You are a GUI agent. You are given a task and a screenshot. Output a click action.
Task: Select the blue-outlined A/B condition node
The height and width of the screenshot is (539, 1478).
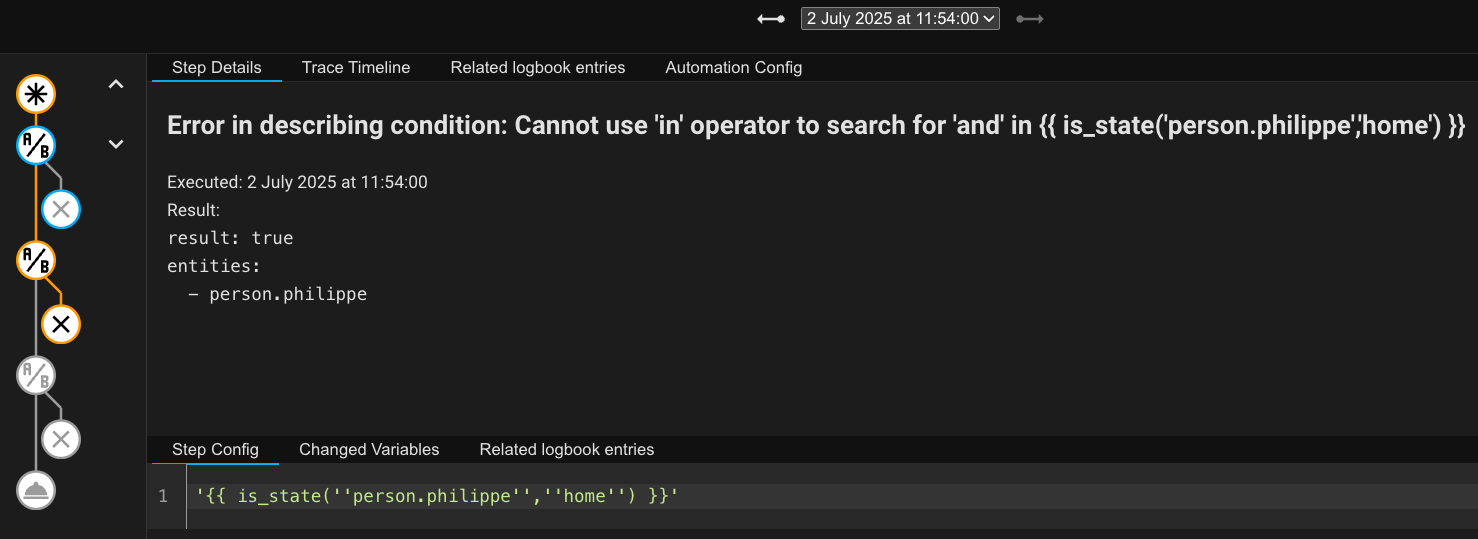click(x=36, y=146)
